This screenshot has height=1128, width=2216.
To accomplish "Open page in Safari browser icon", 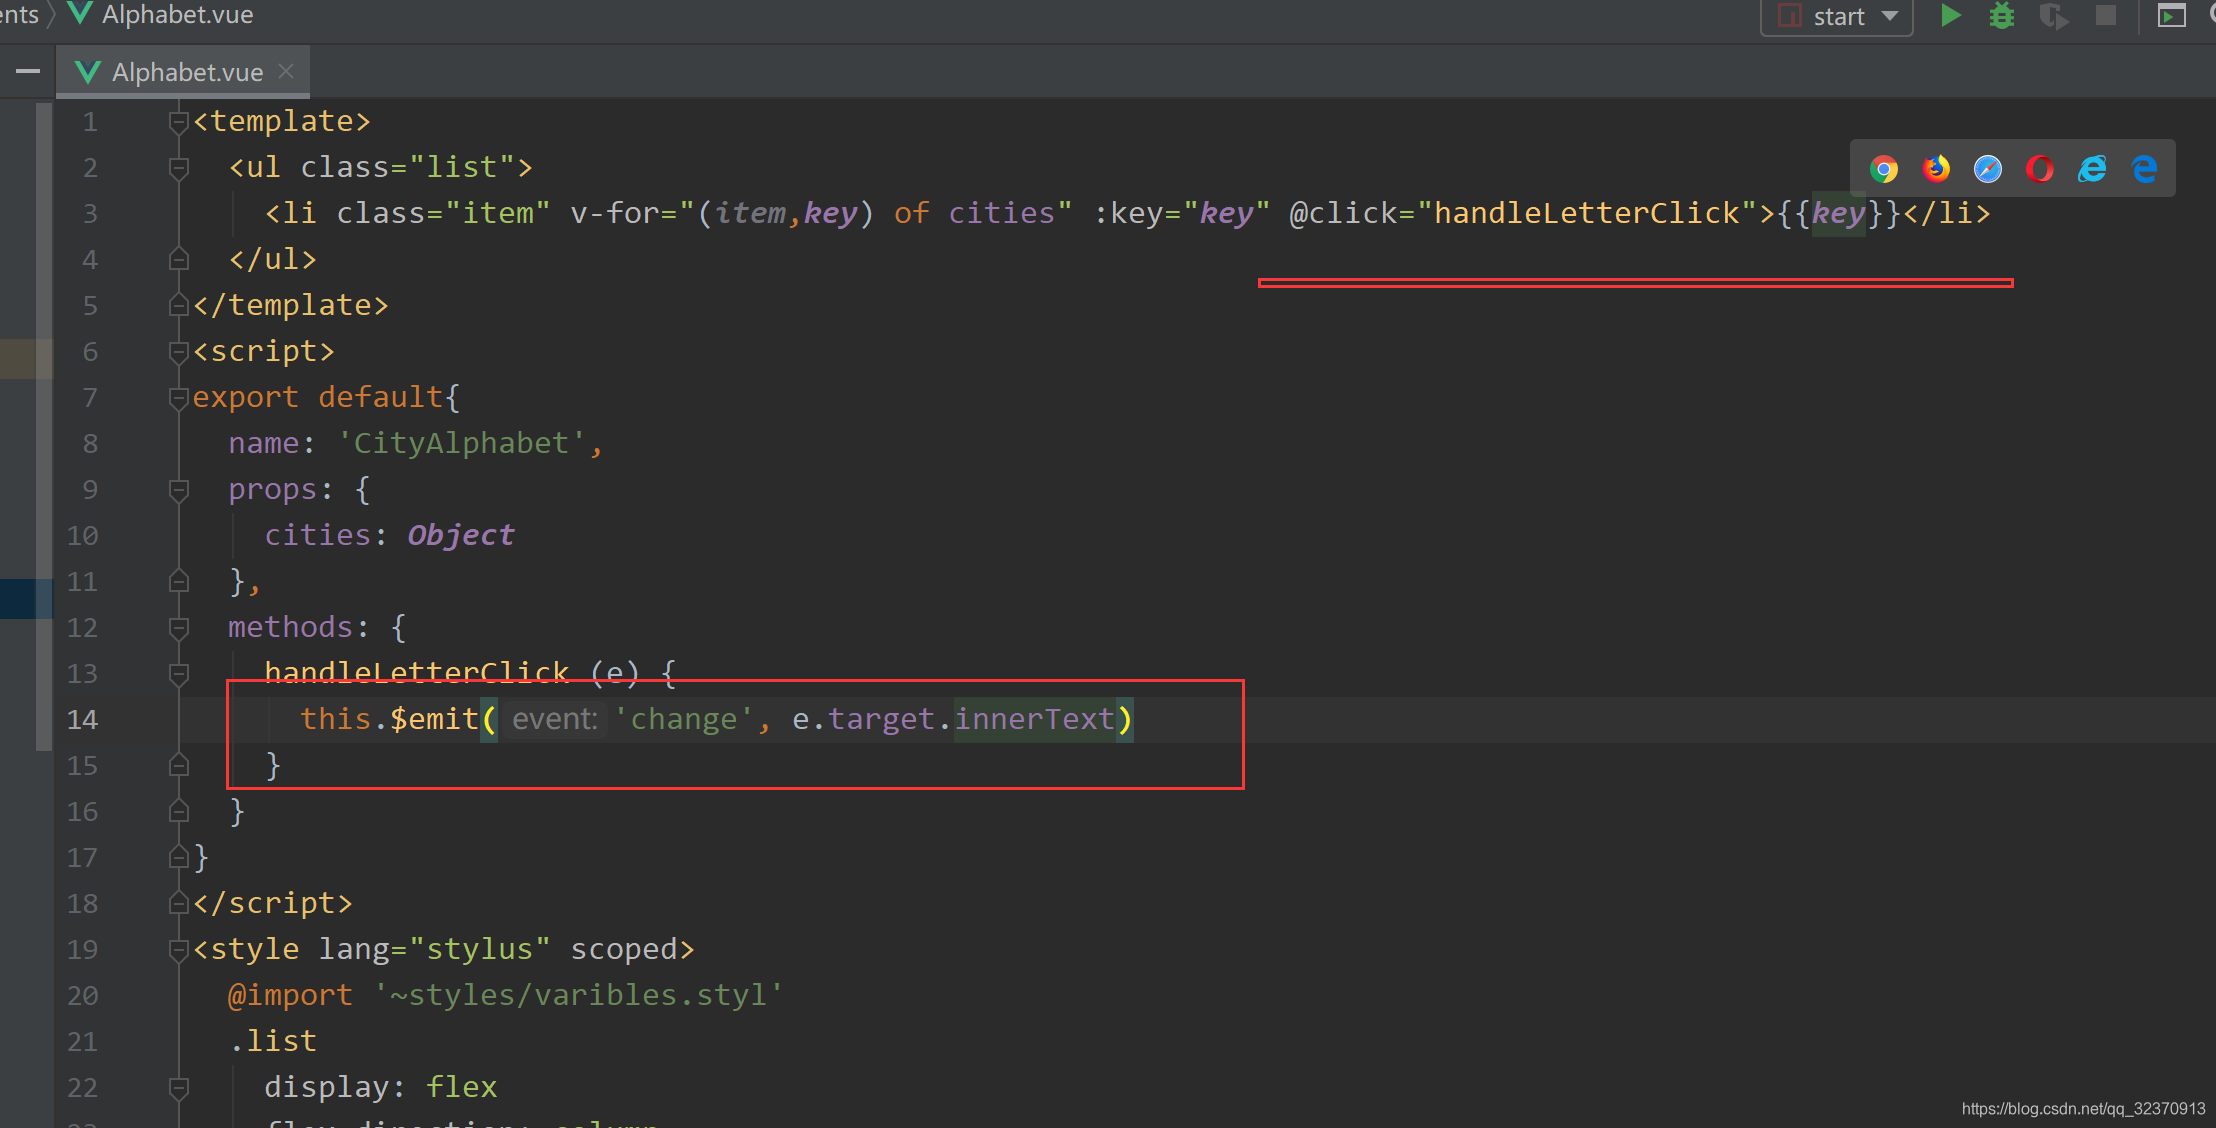I will tap(1988, 169).
